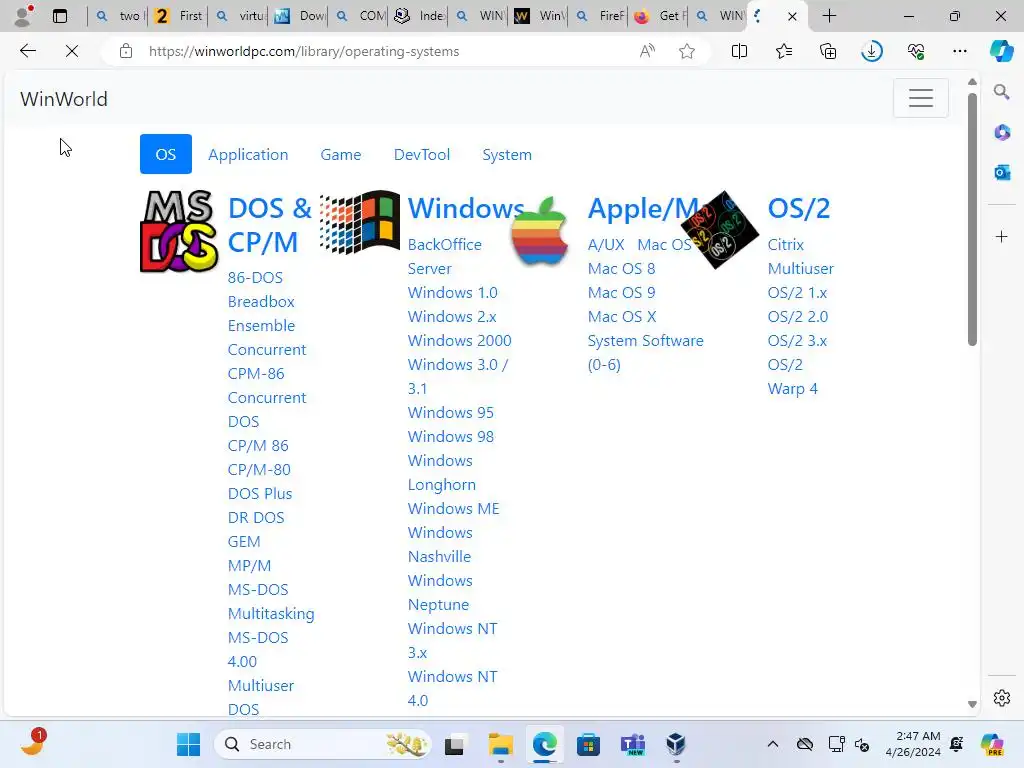The width and height of the screenshot is (1024, 768).
Task: Open the Windows 2000 link
Action: pos(460,341)
